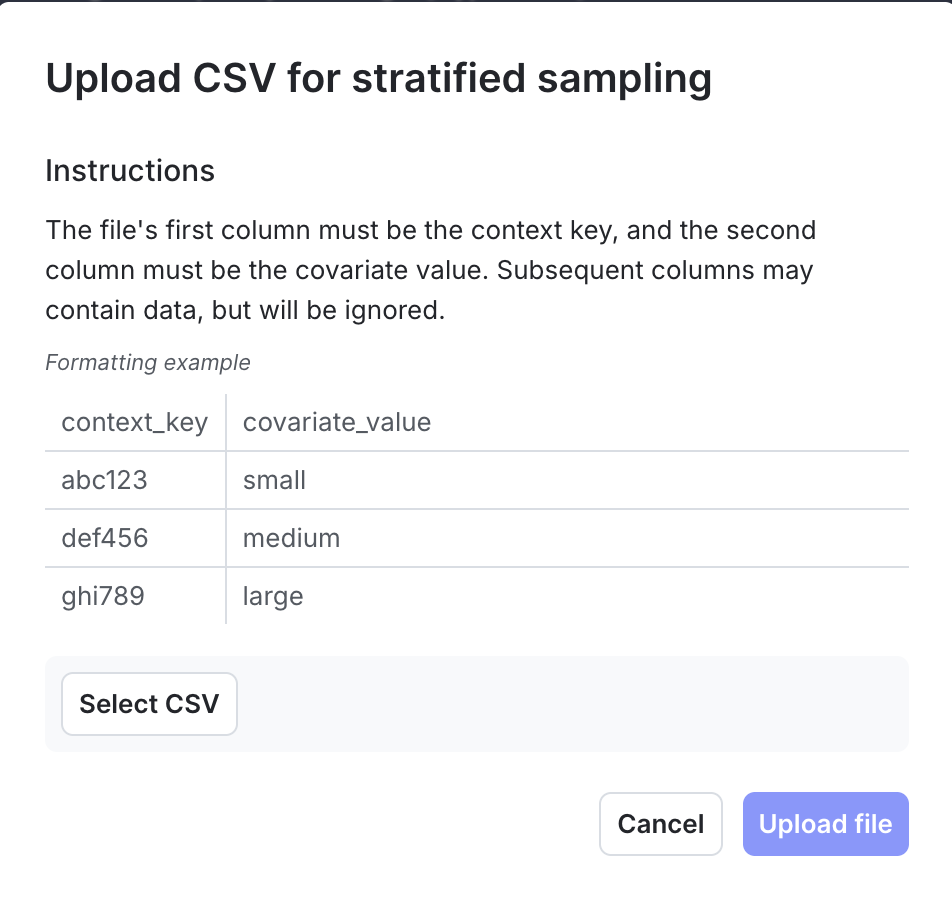Select the covariate_value column header
952x898 pixels.
335,422
